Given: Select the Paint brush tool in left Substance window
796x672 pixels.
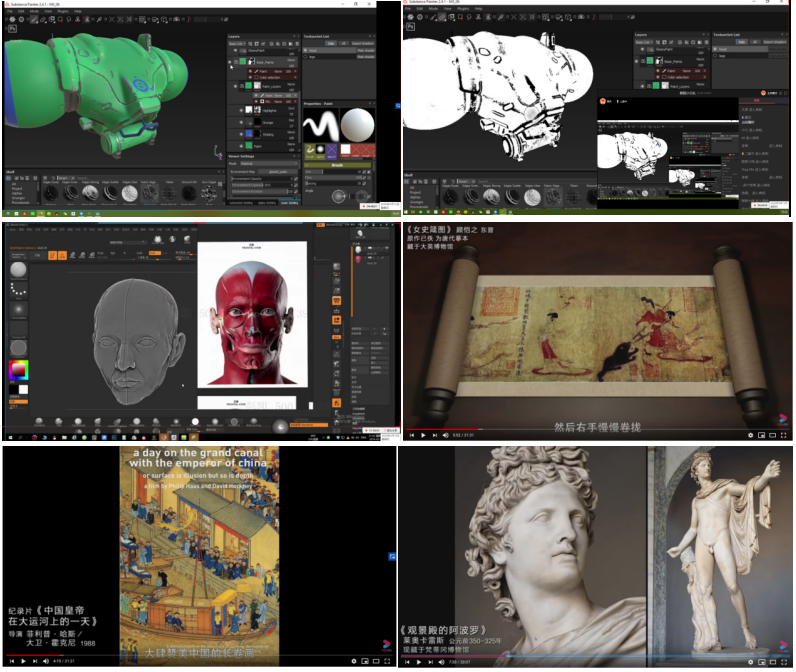Looking at the screenshot, I should (x=34, y=19).
